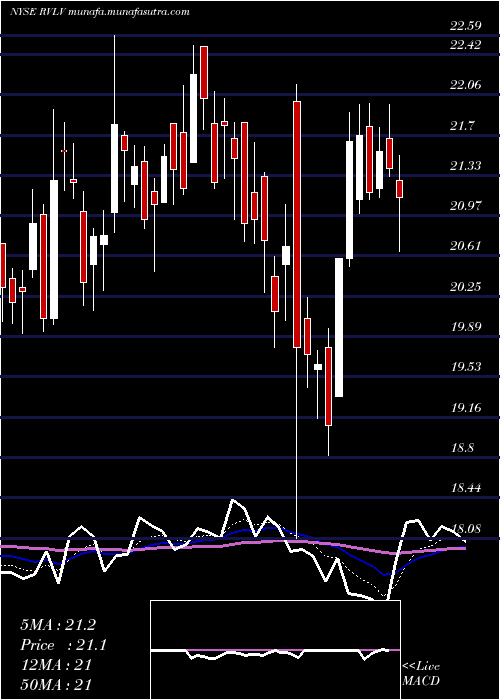Image resolution: width=500 pixels, height=700 pixels.
Task: Open the Live MACD inset chart
Action: point(275,650)
